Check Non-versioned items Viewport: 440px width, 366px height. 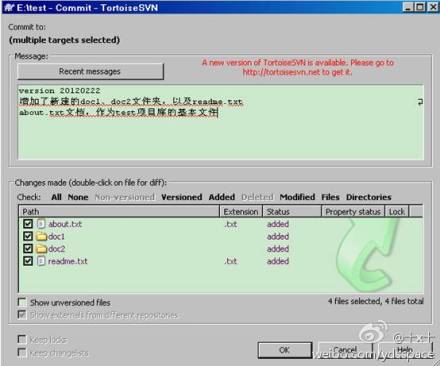point(125,197)
